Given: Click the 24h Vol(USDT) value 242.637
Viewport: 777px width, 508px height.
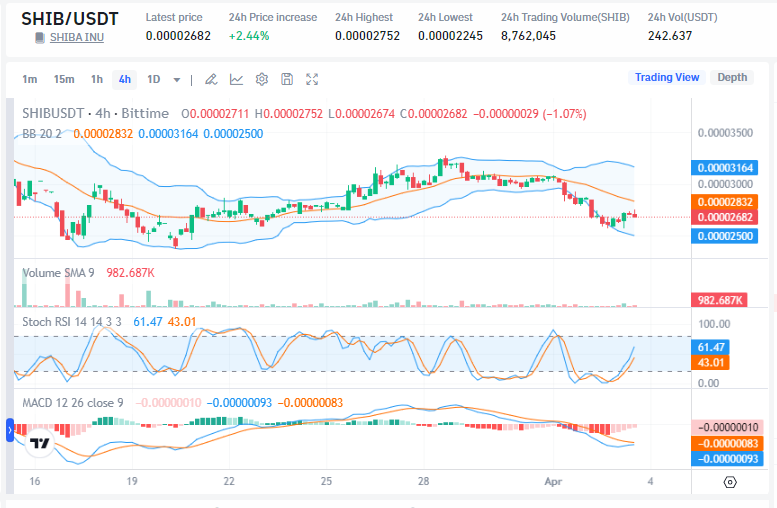Looking at the screenshot, I should pos(669,36).
